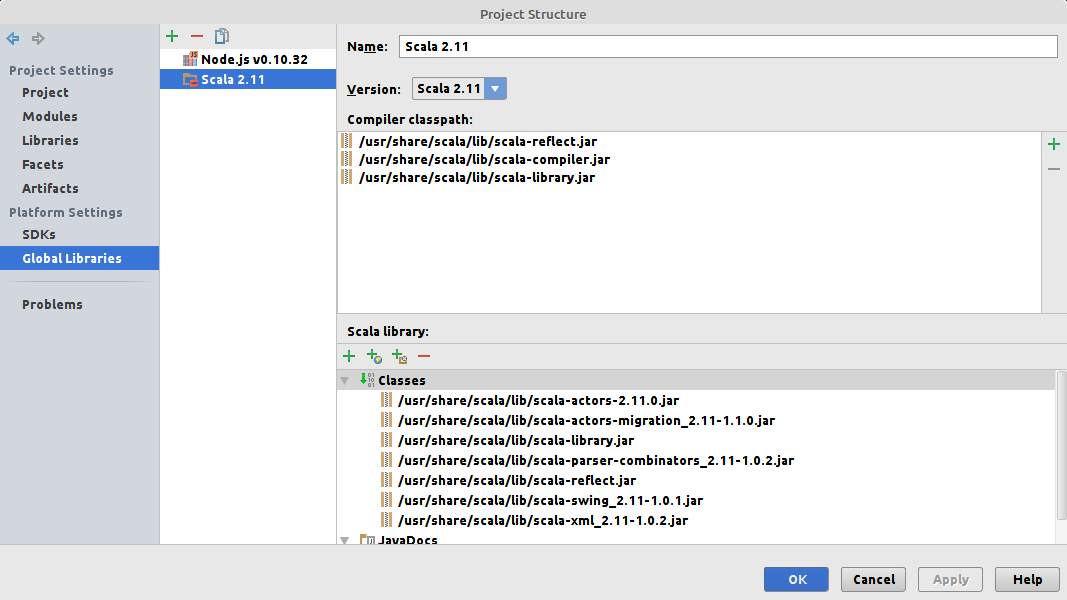Navigate back with the left arrow
The image size is (1067, 600).
pos(13,39)
